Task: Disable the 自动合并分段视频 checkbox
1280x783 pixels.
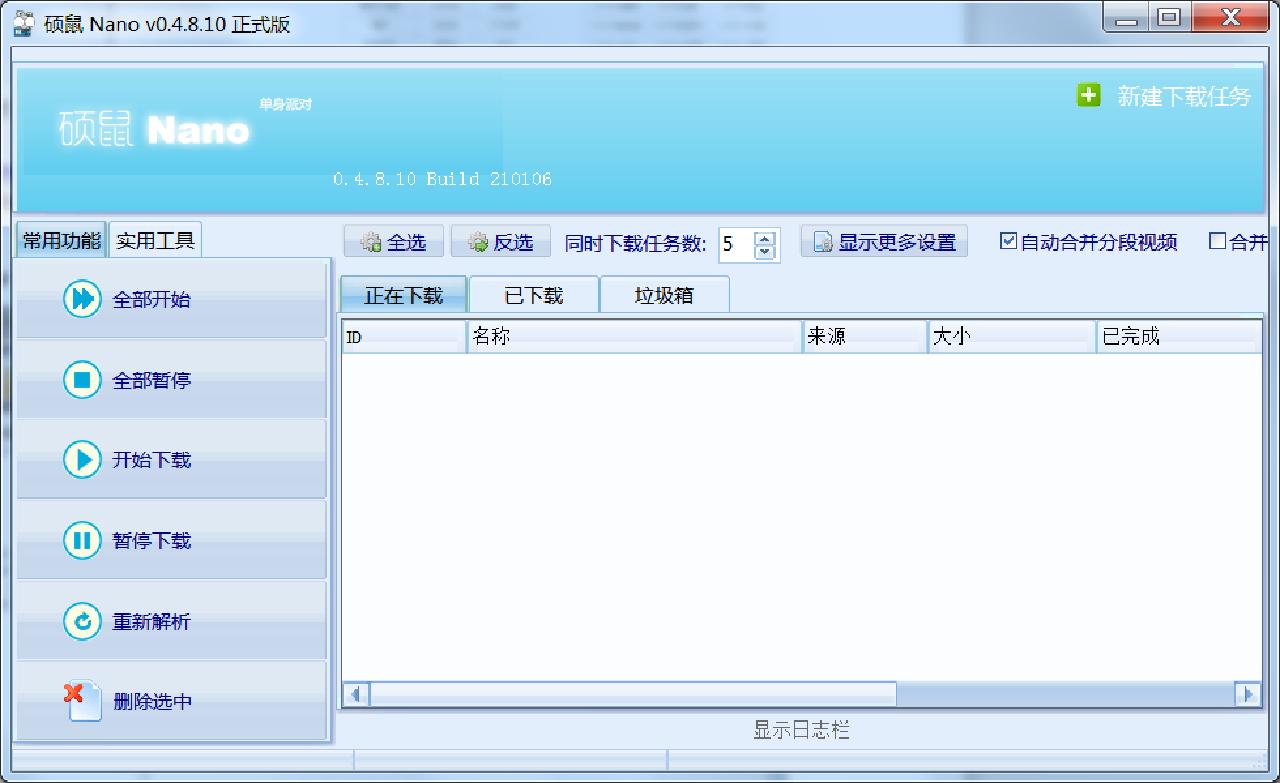Action: click(x=1008, y=241)
